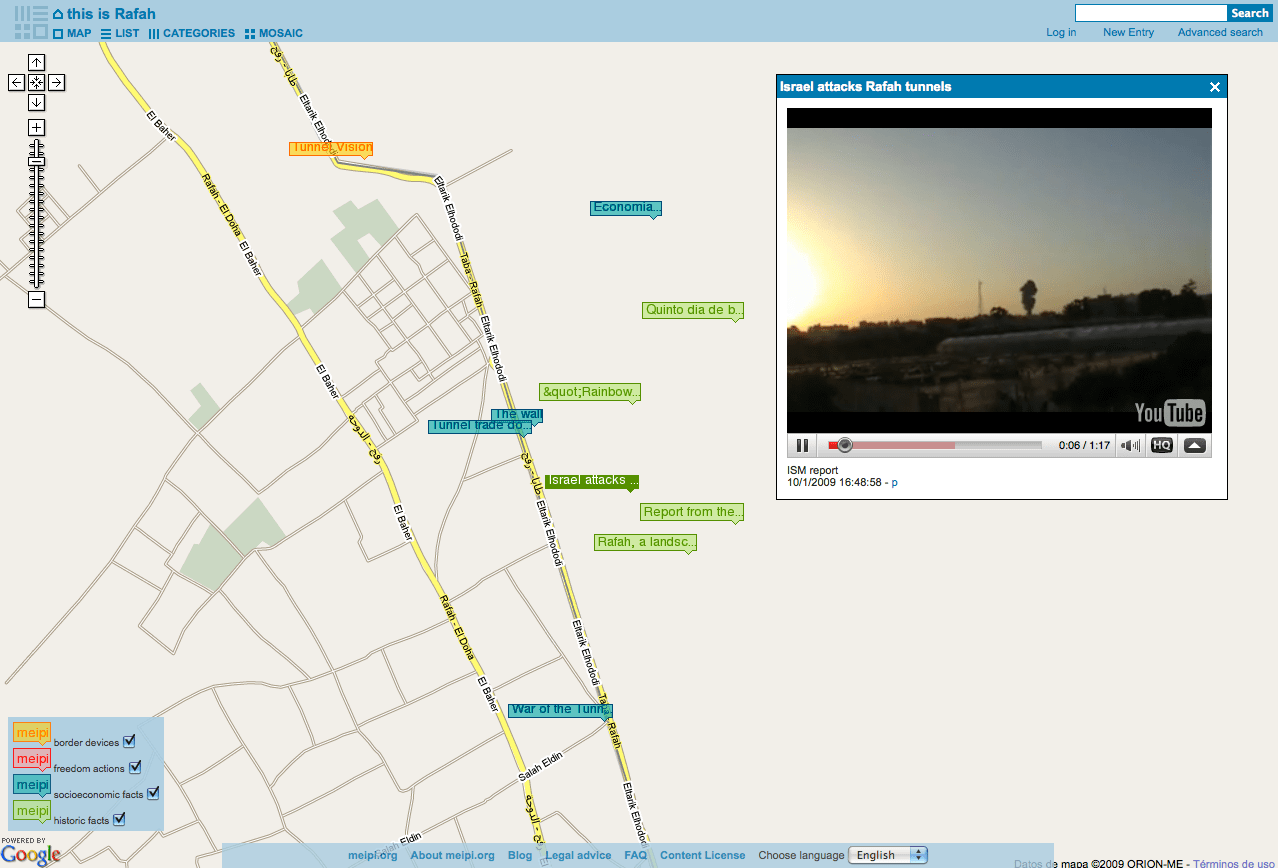Open Advanced search link
The width and height of the screenshot is (1278, 868).
click(x=1220, y=32)
